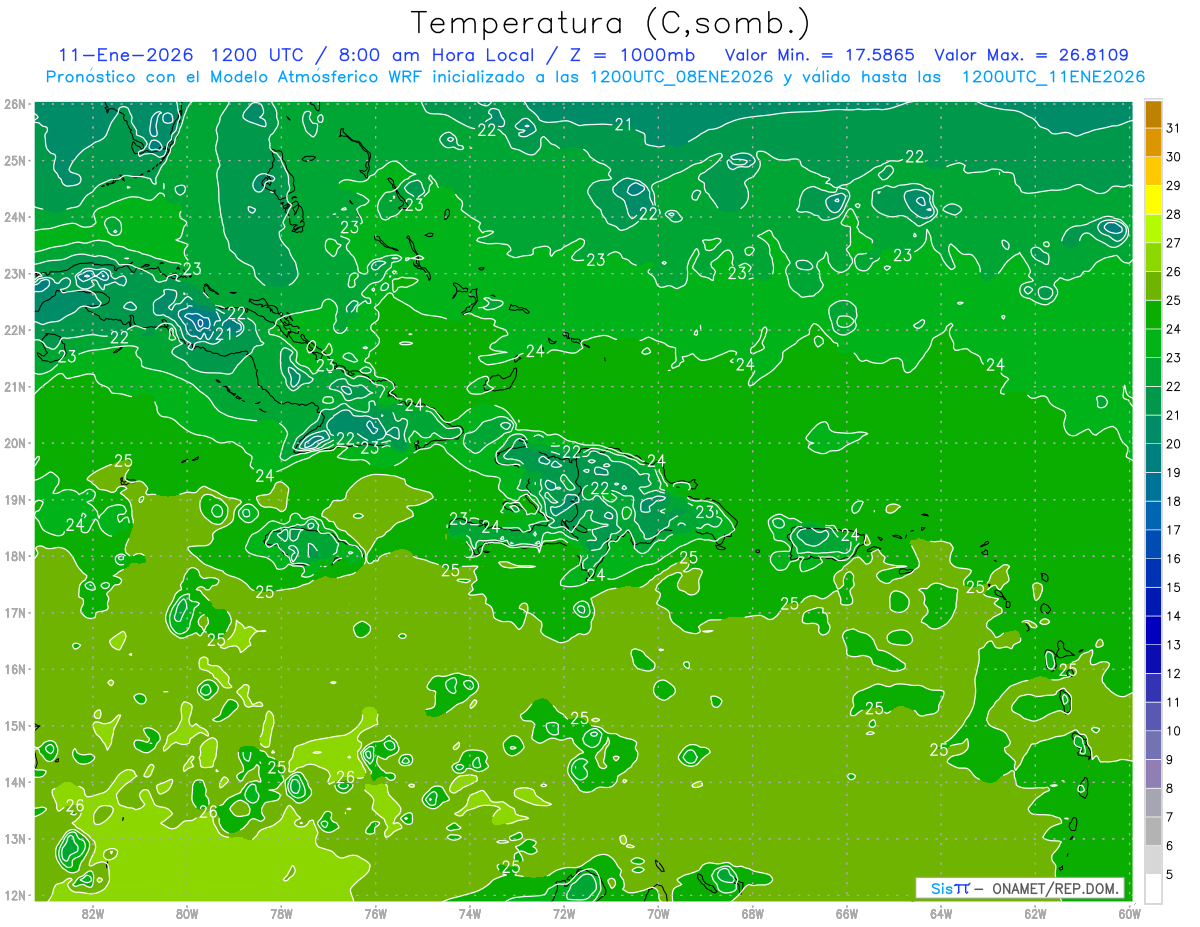Click the 64W longitude axis label
1200x927 pixels.
[x=941, y=913]
